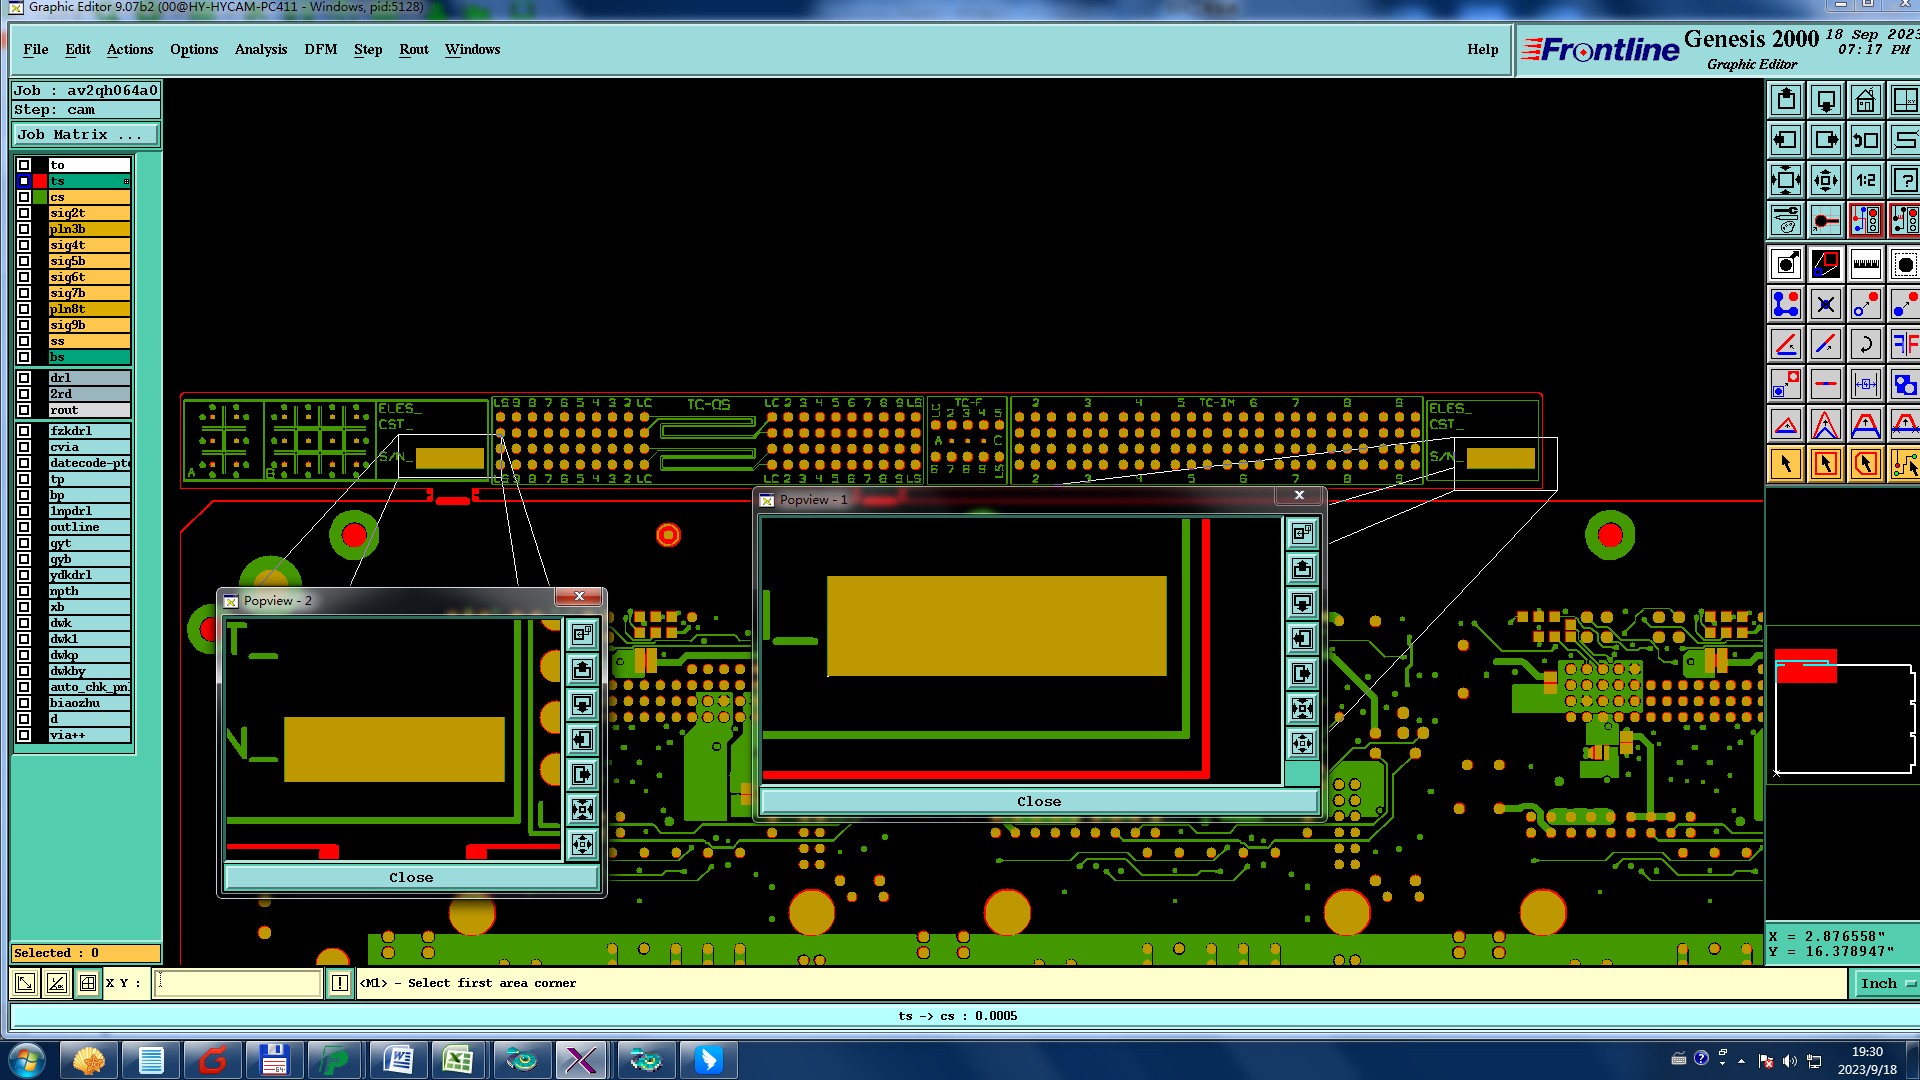Click the X Y coordinate input field

pyautogui.click(x=238, y=984)
